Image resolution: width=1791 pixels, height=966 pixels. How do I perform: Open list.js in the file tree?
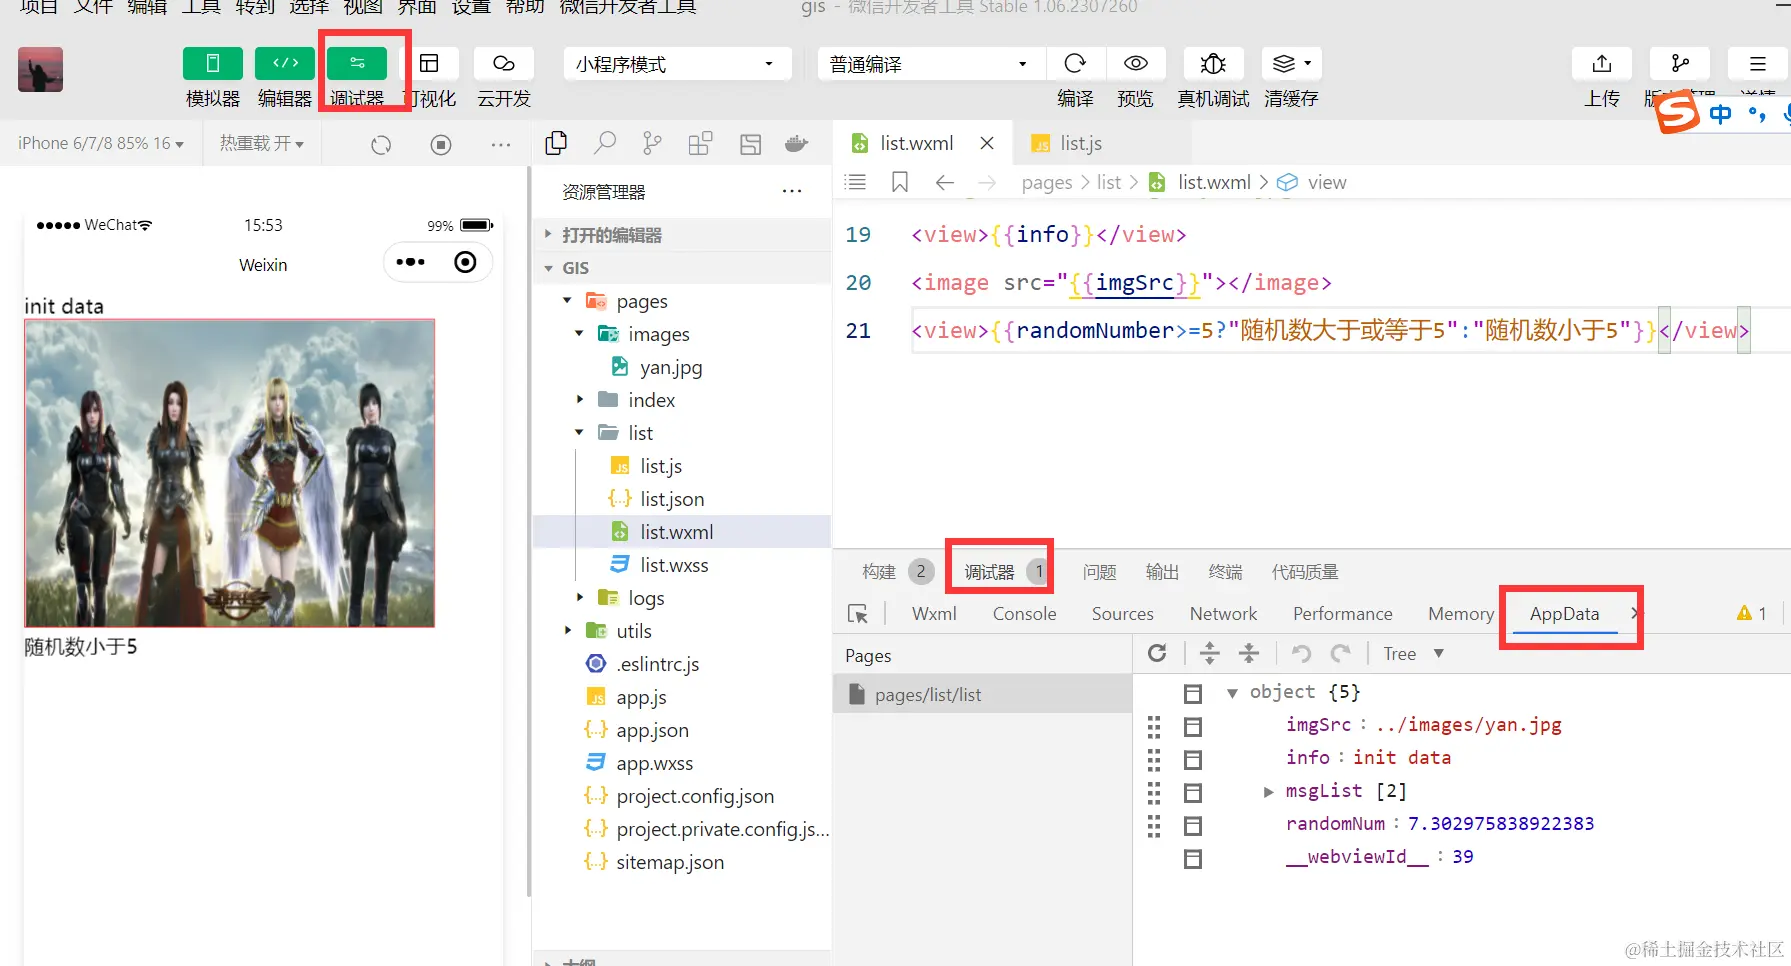(x=660, y=466)
